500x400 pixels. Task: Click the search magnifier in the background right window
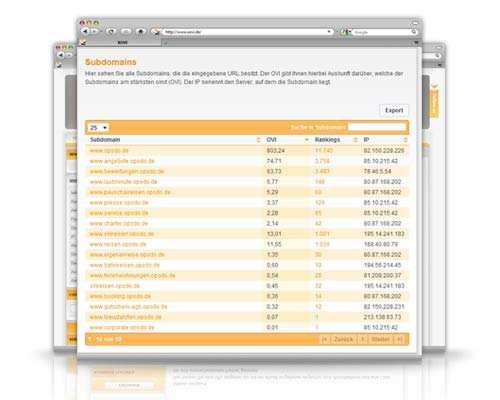point(438,55)
